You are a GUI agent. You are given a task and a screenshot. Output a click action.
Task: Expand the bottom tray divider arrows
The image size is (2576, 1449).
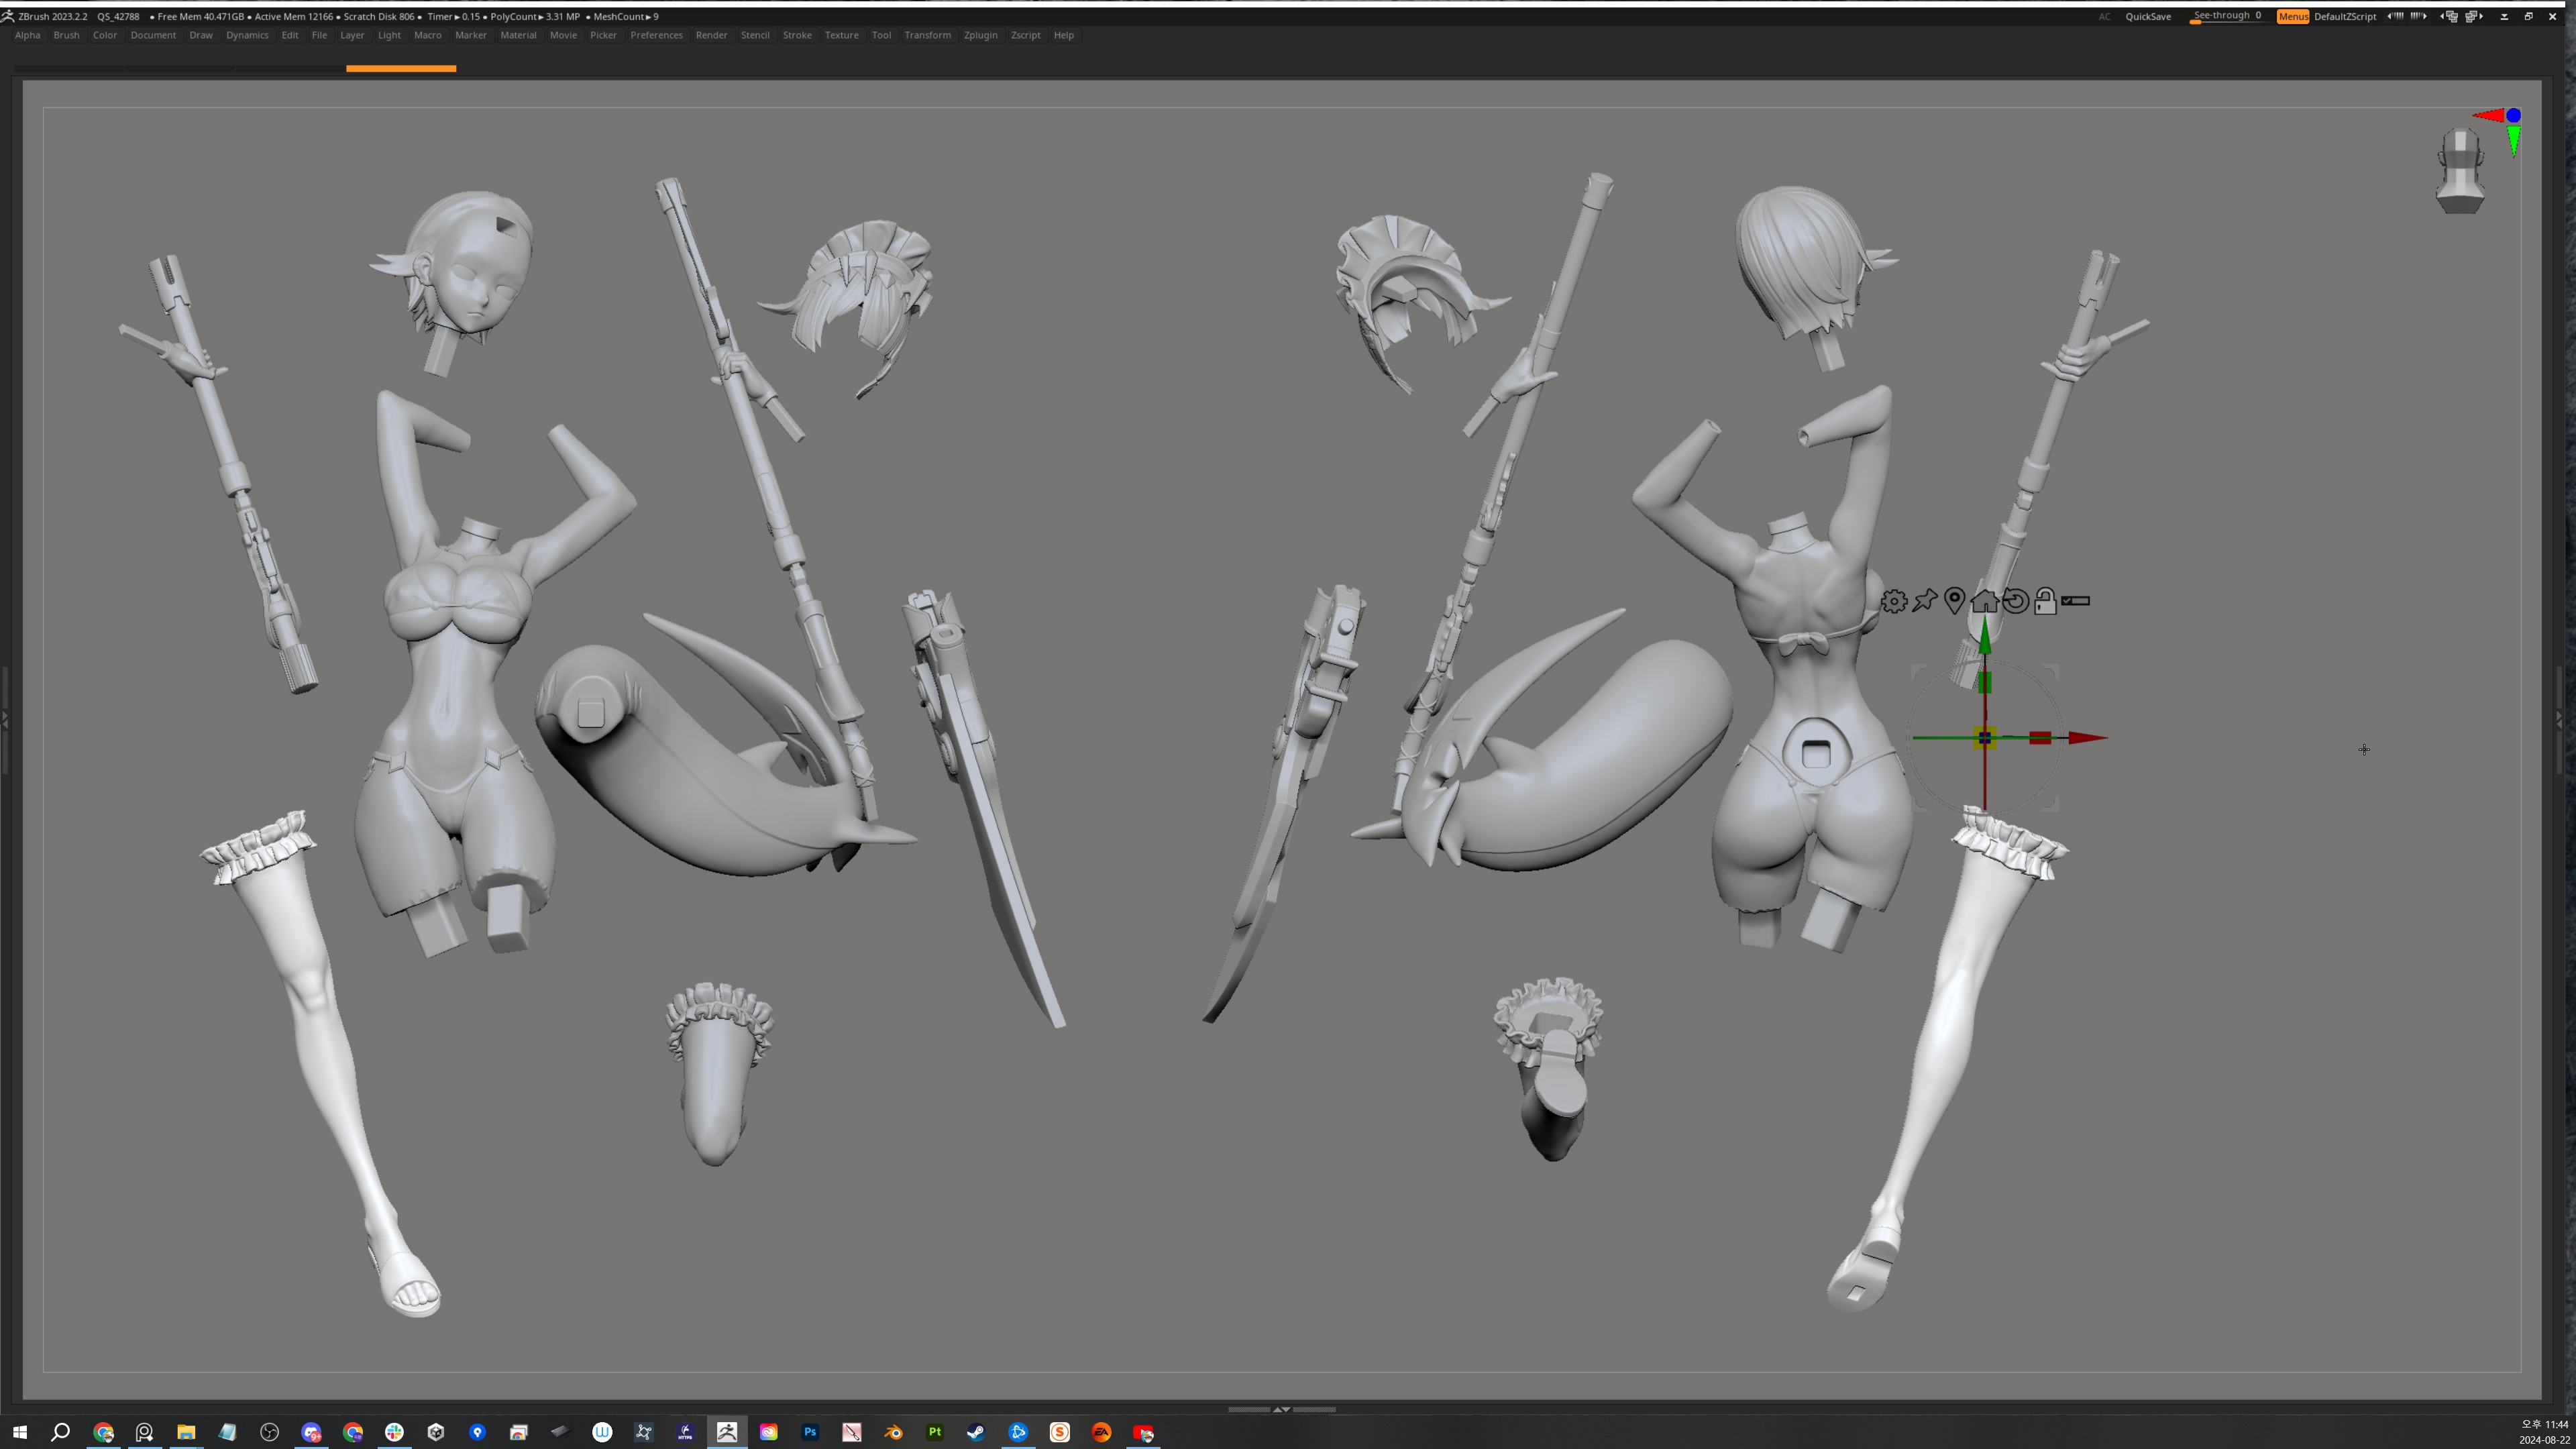coord(1281,1409)
